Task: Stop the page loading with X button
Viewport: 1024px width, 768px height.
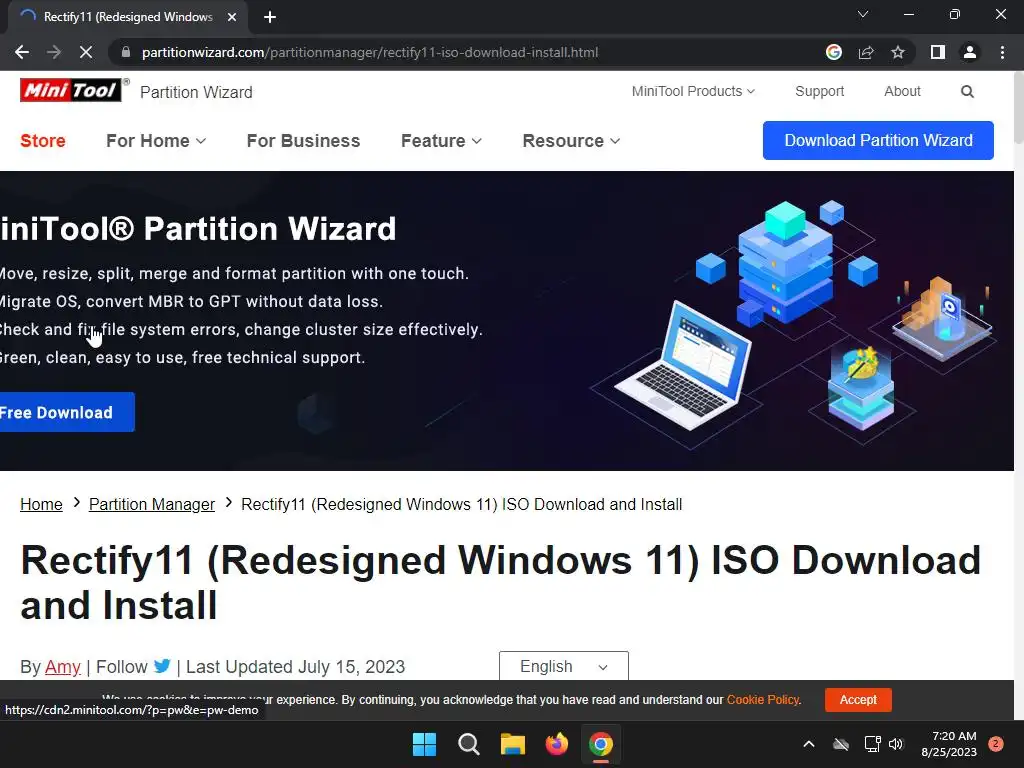Action: coord(86,52)
